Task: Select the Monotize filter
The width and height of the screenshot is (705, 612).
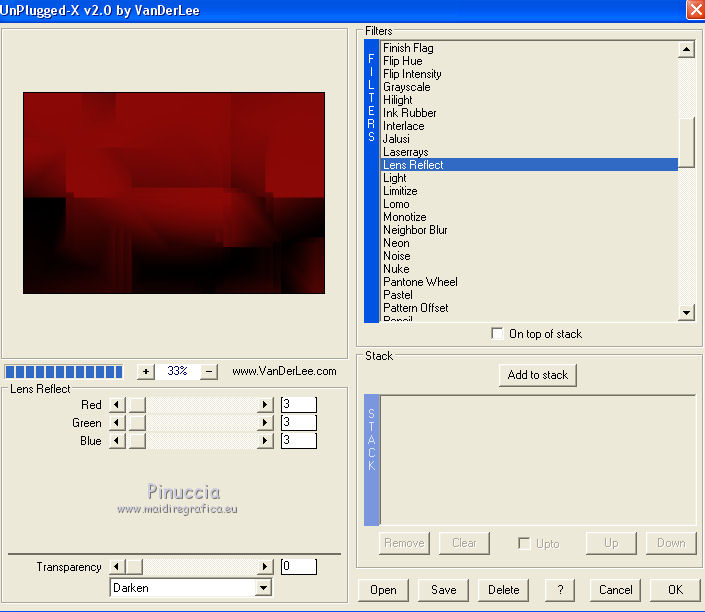Action: click(529, 217)
